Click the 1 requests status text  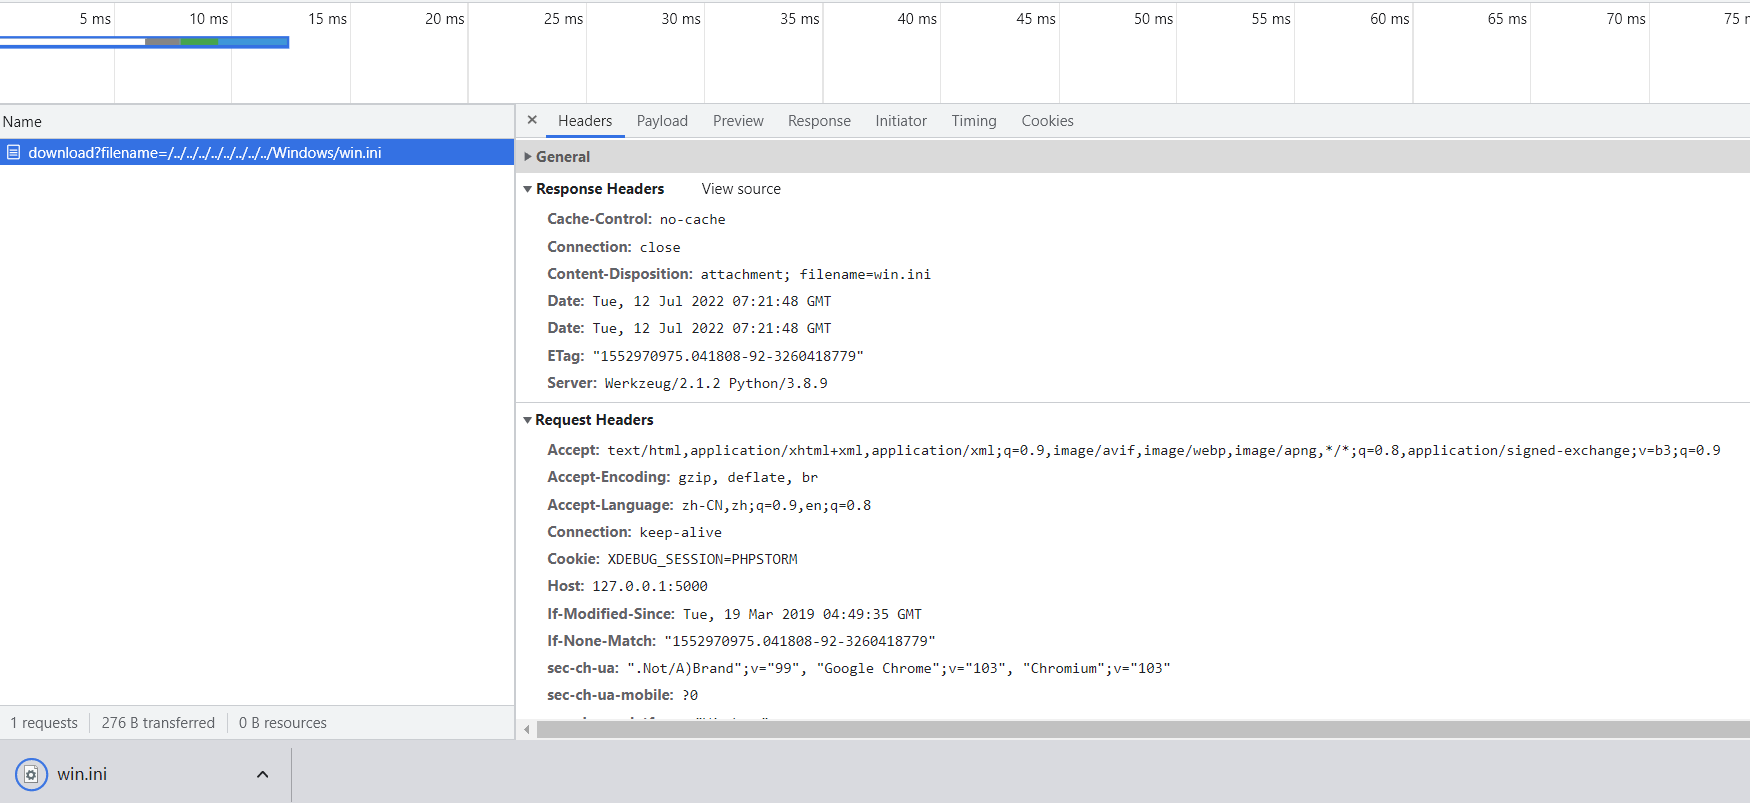[44, 723]
